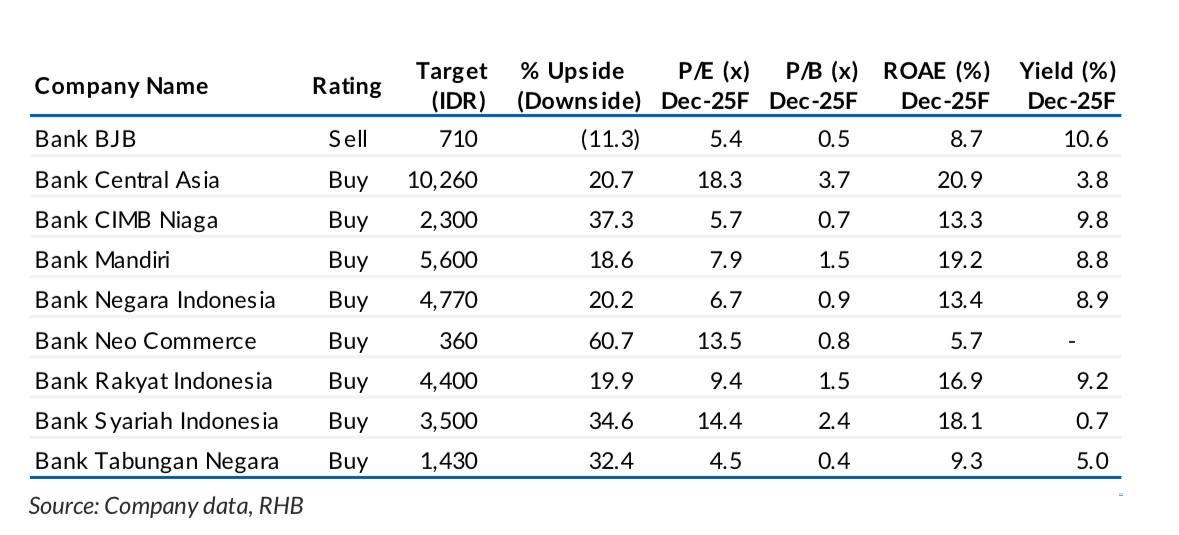The height and width of the screenshot is (535, 1179).
Task: Click the Rating column header
Action: (x=347, y=86)
